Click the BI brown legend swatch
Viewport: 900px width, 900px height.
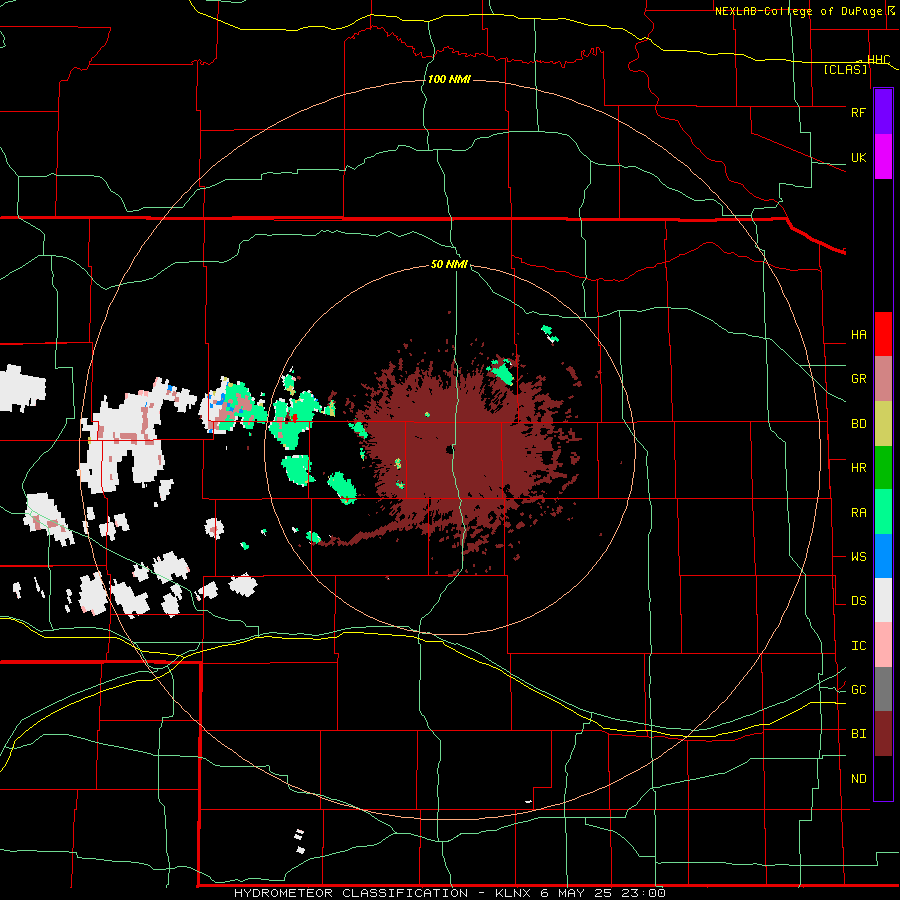click(883, 734)
